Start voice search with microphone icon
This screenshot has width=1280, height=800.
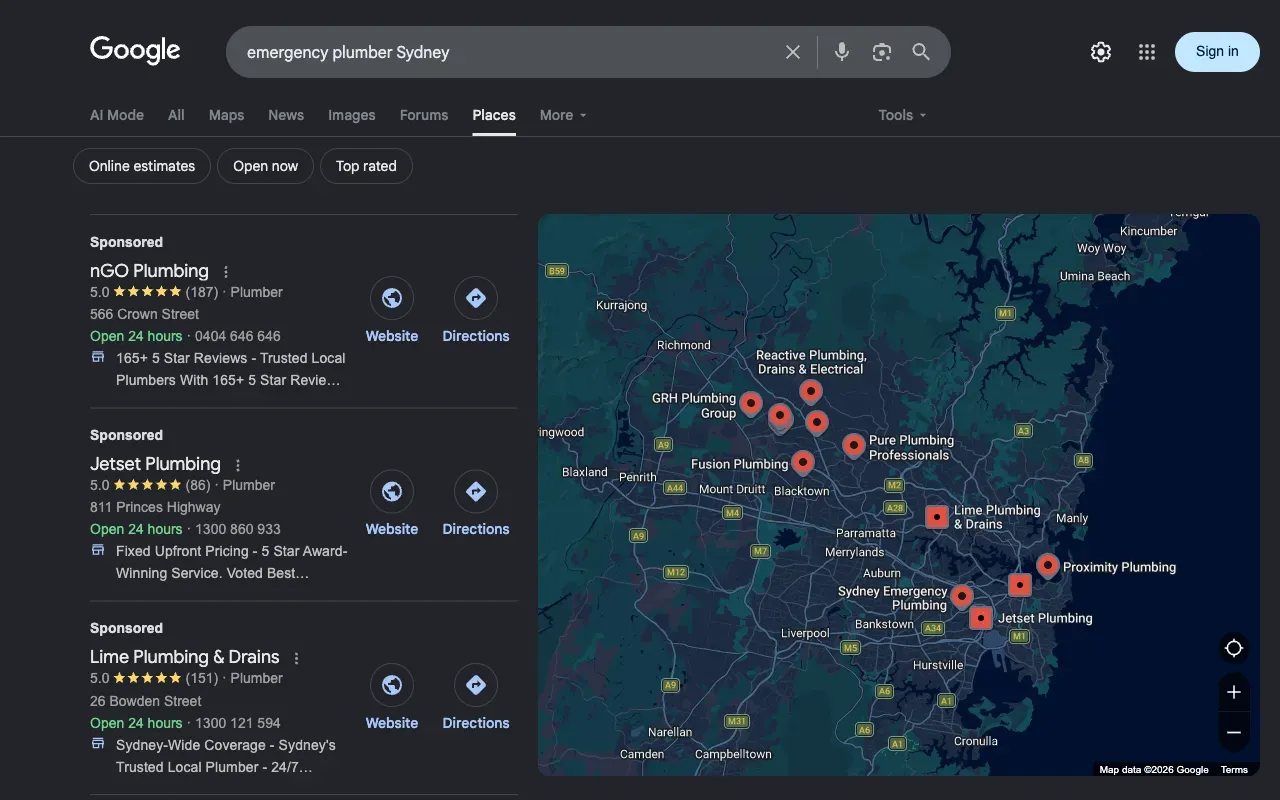pyautogui.click(x=842, y=52)
